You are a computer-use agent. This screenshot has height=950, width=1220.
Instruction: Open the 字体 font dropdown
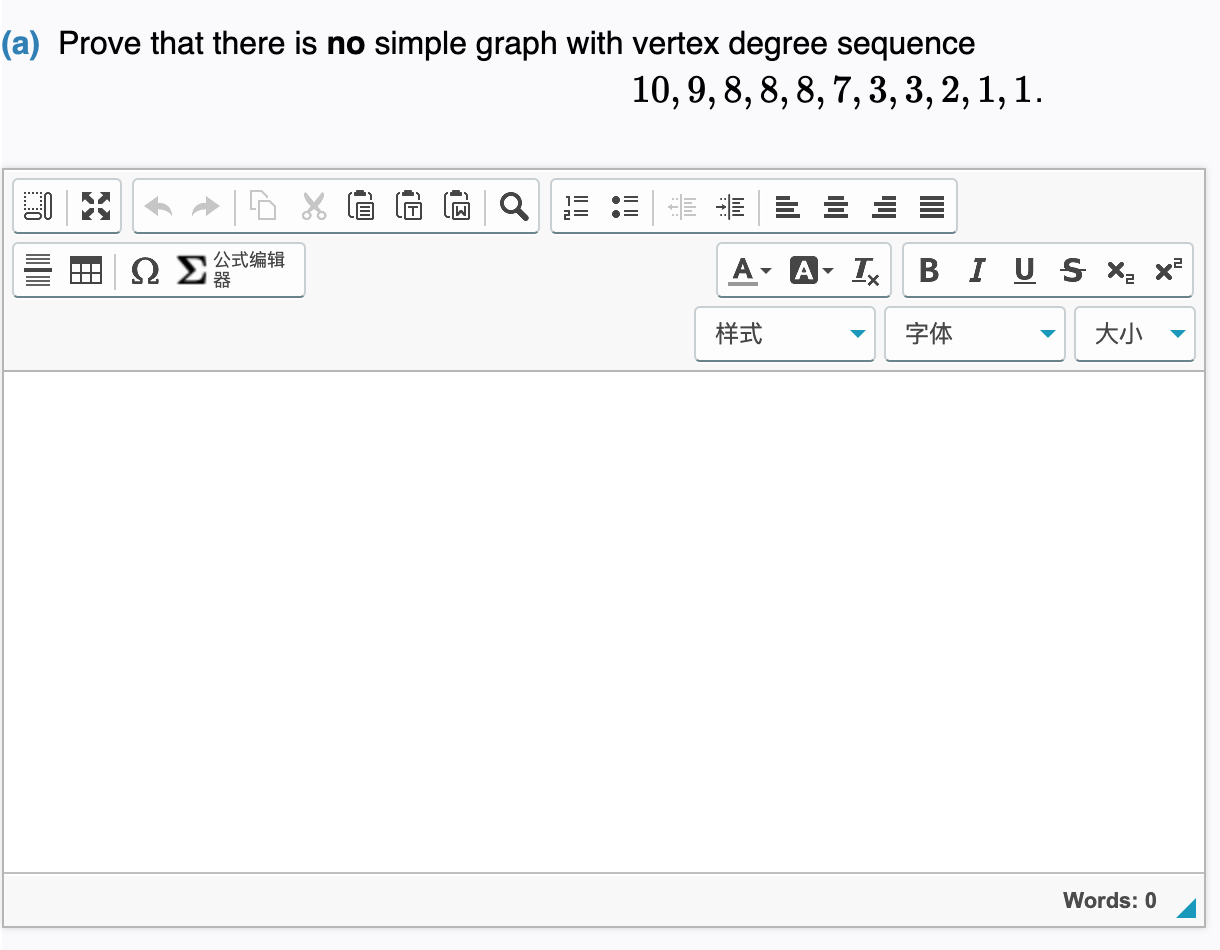tap(975, 334)
